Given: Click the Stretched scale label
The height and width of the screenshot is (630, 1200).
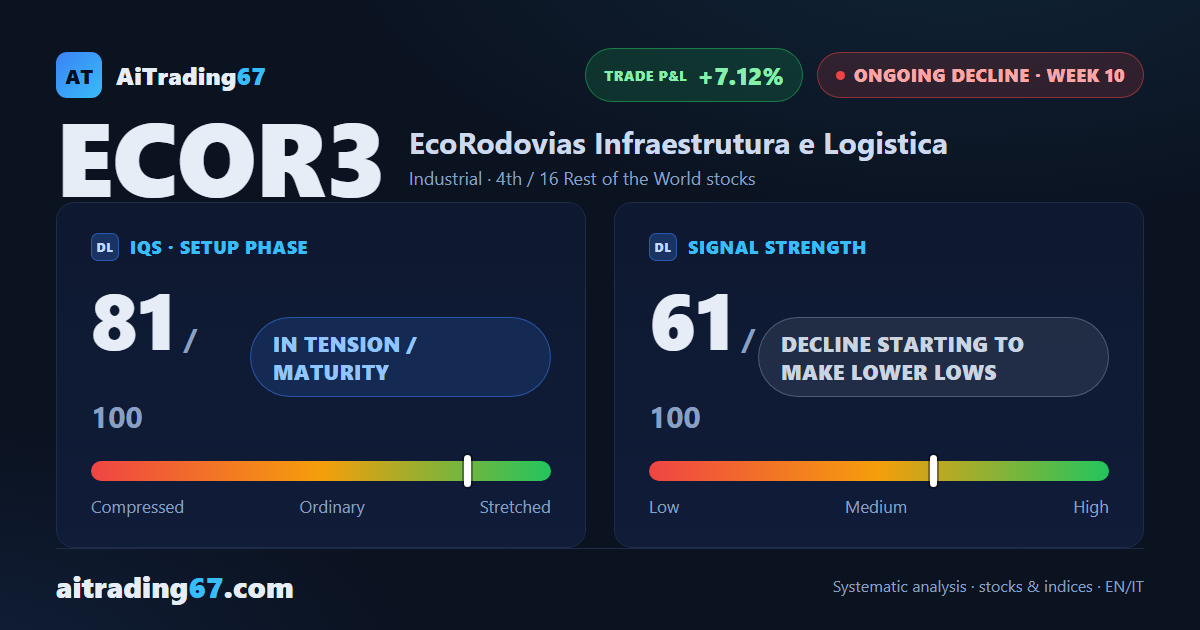Looking at the screenshot, I should coord(515,507).
